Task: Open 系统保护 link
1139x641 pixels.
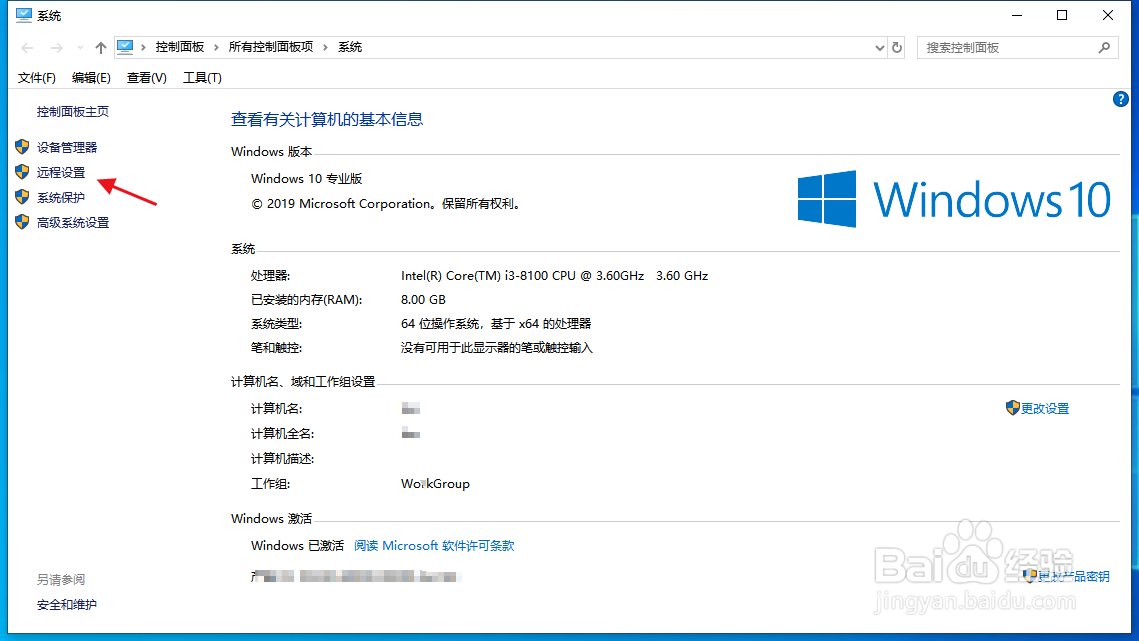Action: pyautogui.click(x=61, y=198)
